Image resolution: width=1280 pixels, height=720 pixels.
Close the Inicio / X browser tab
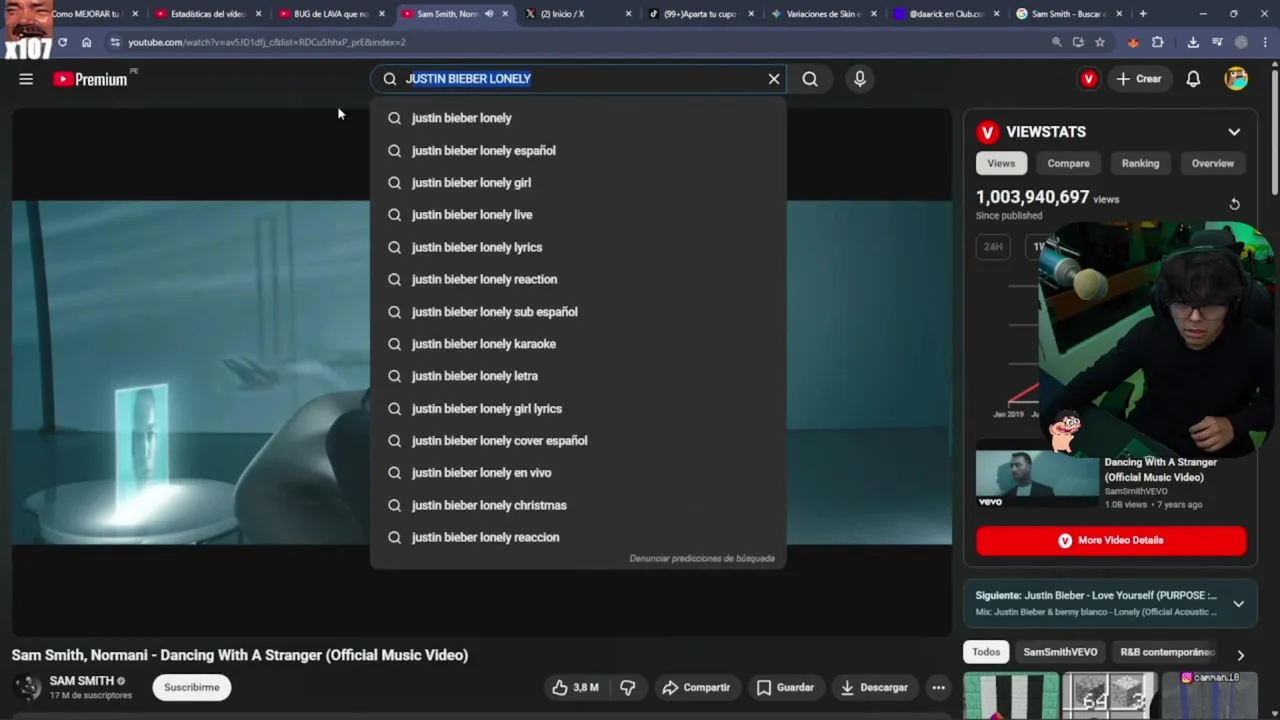click(628, 14)
